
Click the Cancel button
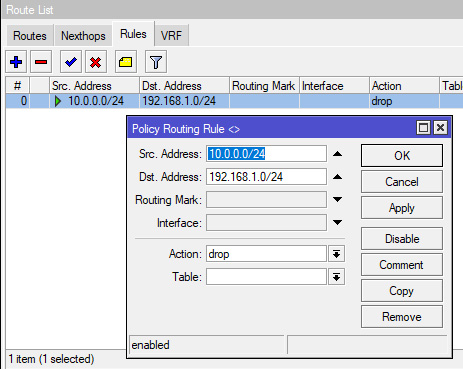pos(402,182)
